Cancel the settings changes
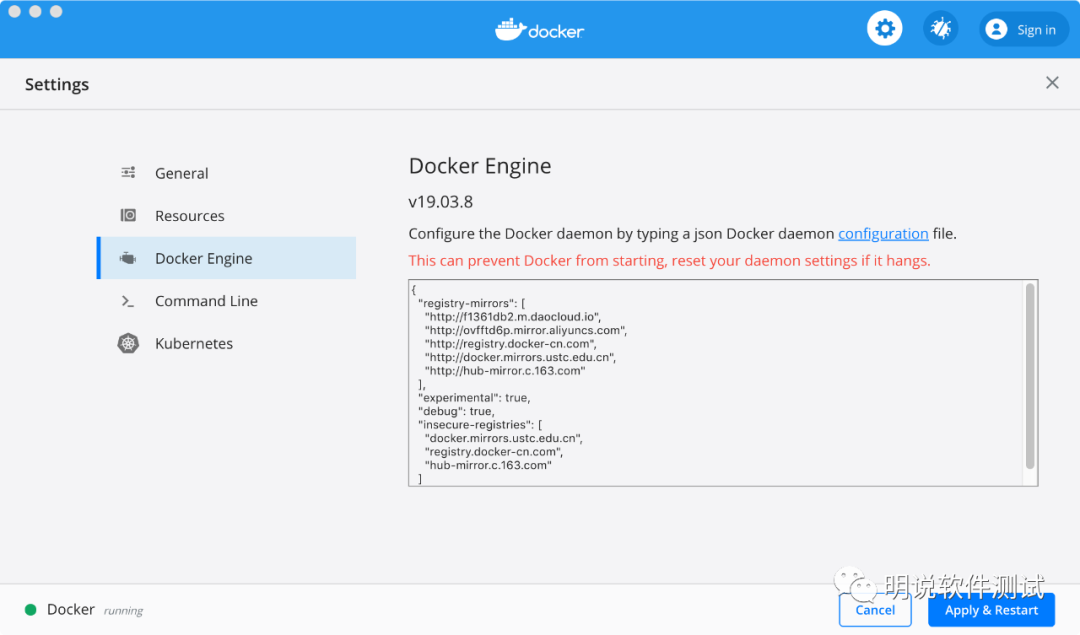The image size is (1080, 635). point(875,610)
